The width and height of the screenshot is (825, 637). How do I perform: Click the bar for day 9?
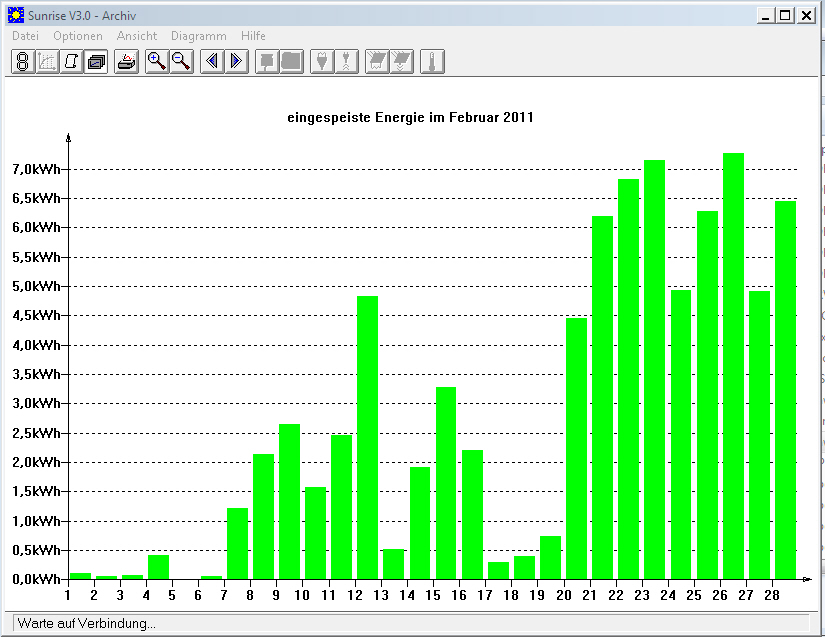(289, 501)
